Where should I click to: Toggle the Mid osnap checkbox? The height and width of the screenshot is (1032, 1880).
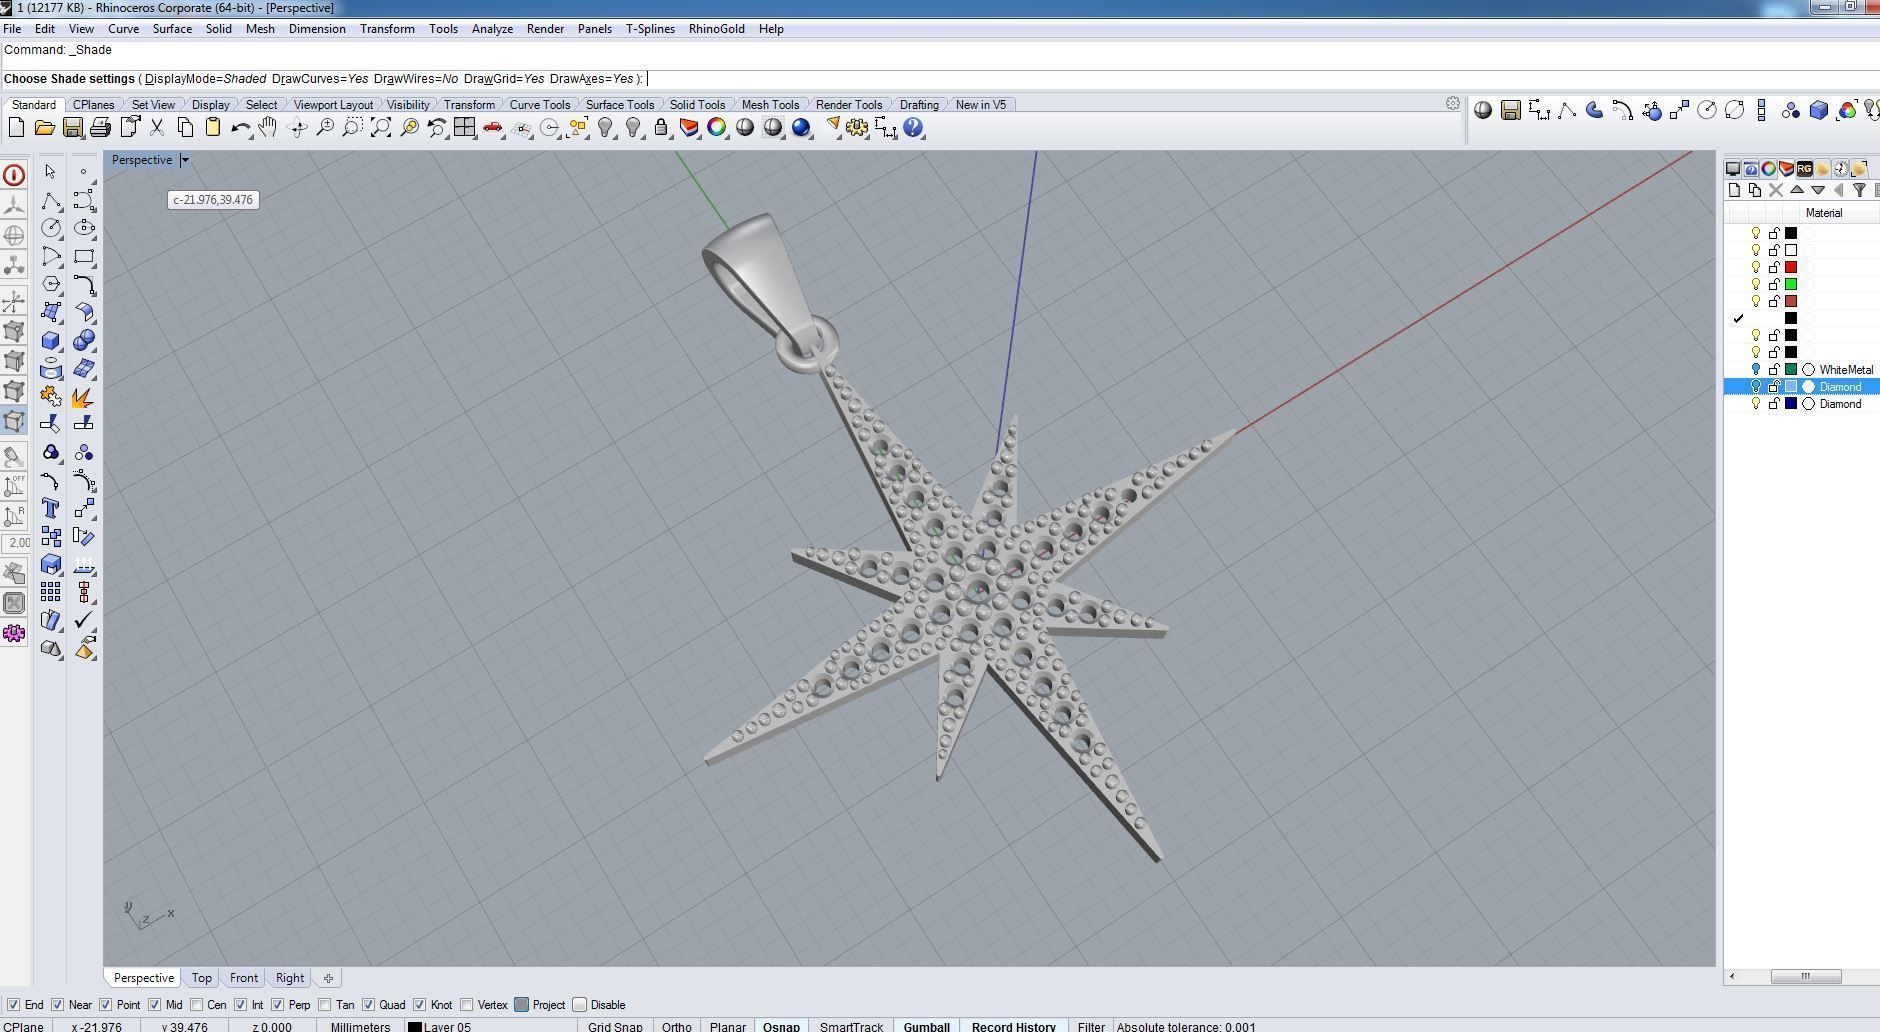[154, 1005]
